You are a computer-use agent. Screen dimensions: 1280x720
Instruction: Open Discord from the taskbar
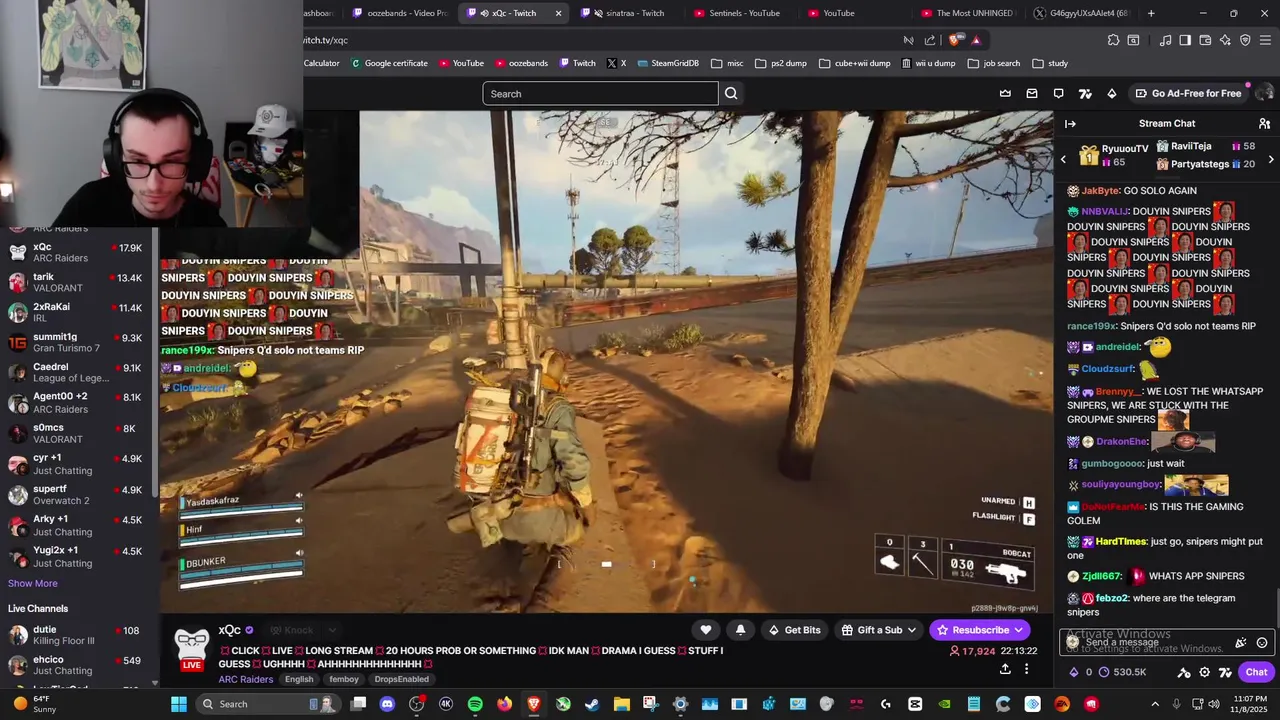387,704
